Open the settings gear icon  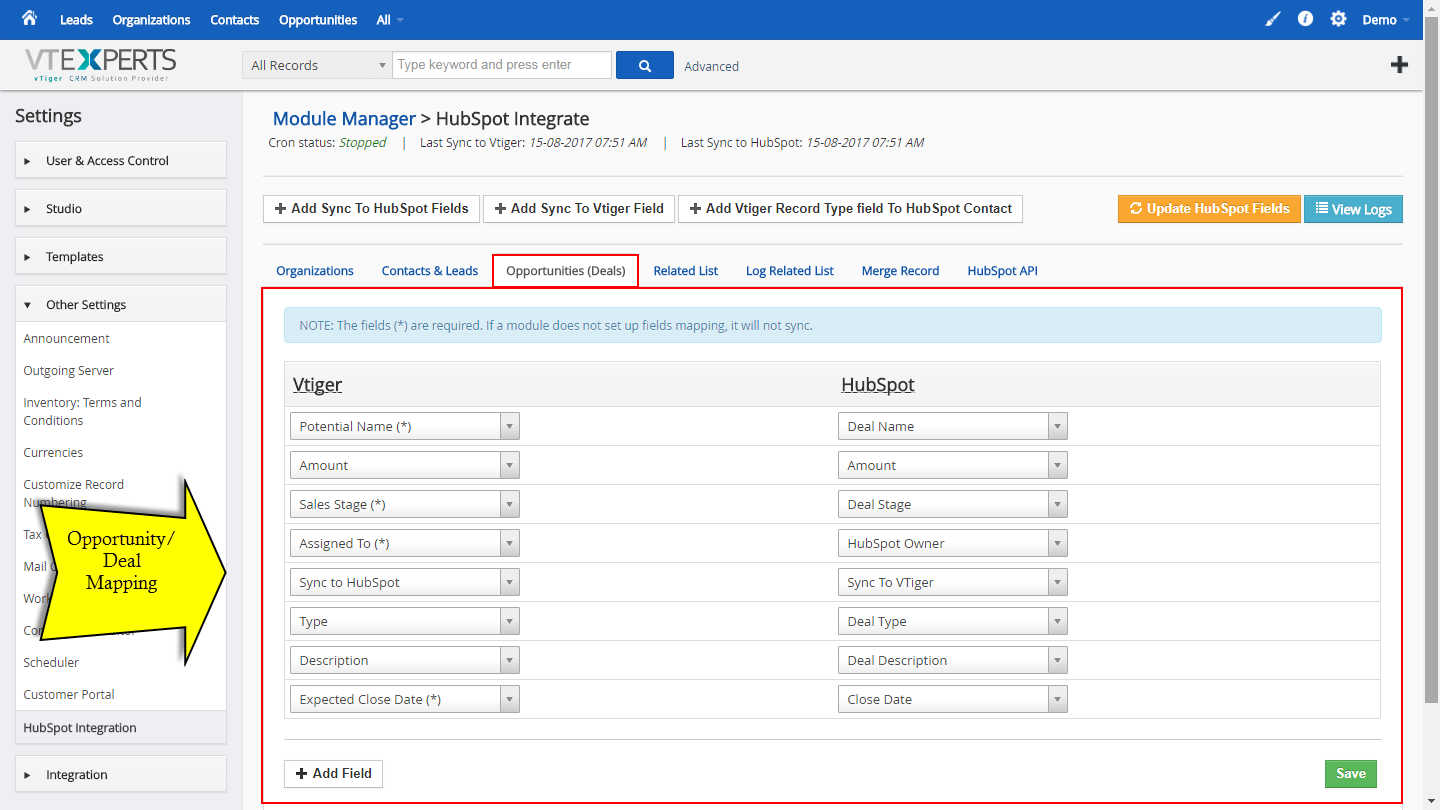coord(1338,19)
